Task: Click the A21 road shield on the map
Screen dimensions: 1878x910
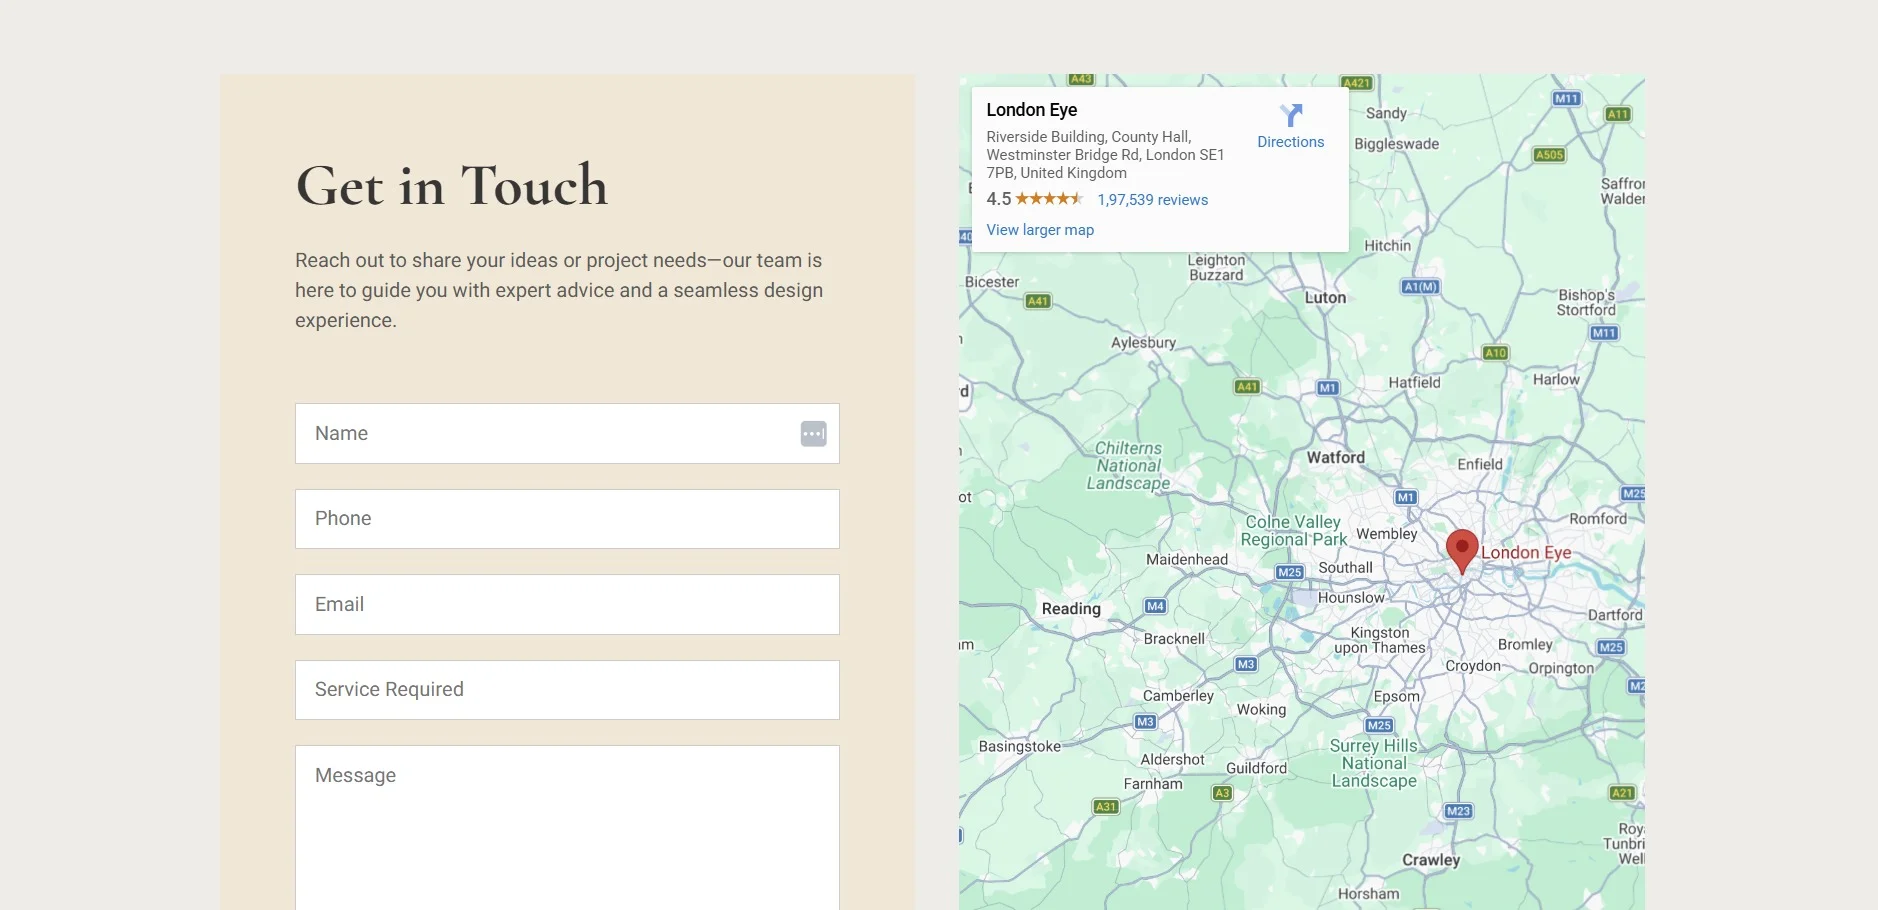Action: 1622,793
